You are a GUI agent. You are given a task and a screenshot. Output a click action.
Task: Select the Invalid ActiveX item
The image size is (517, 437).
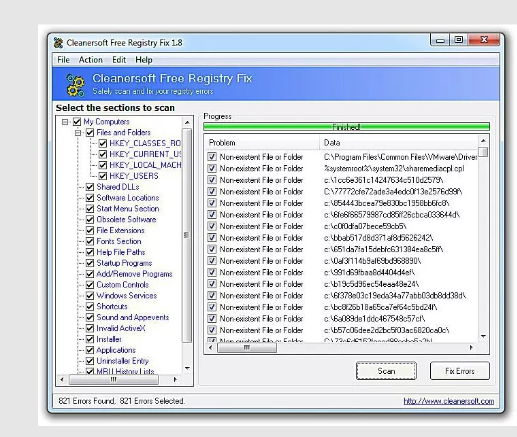pyautogui.click(x=121, y=328)
